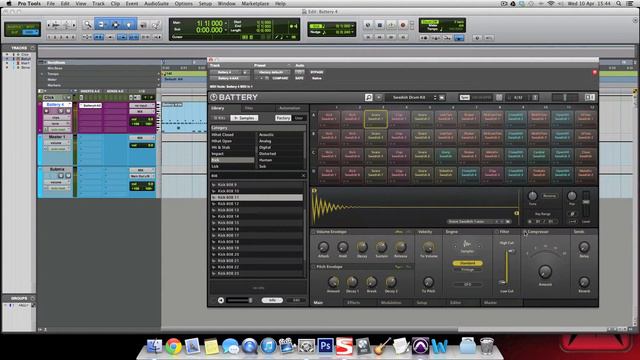The image size is (640, 360).
Task: Click the To Volume velocity knob
Action: pyautogui.click(x=429, y=247)
